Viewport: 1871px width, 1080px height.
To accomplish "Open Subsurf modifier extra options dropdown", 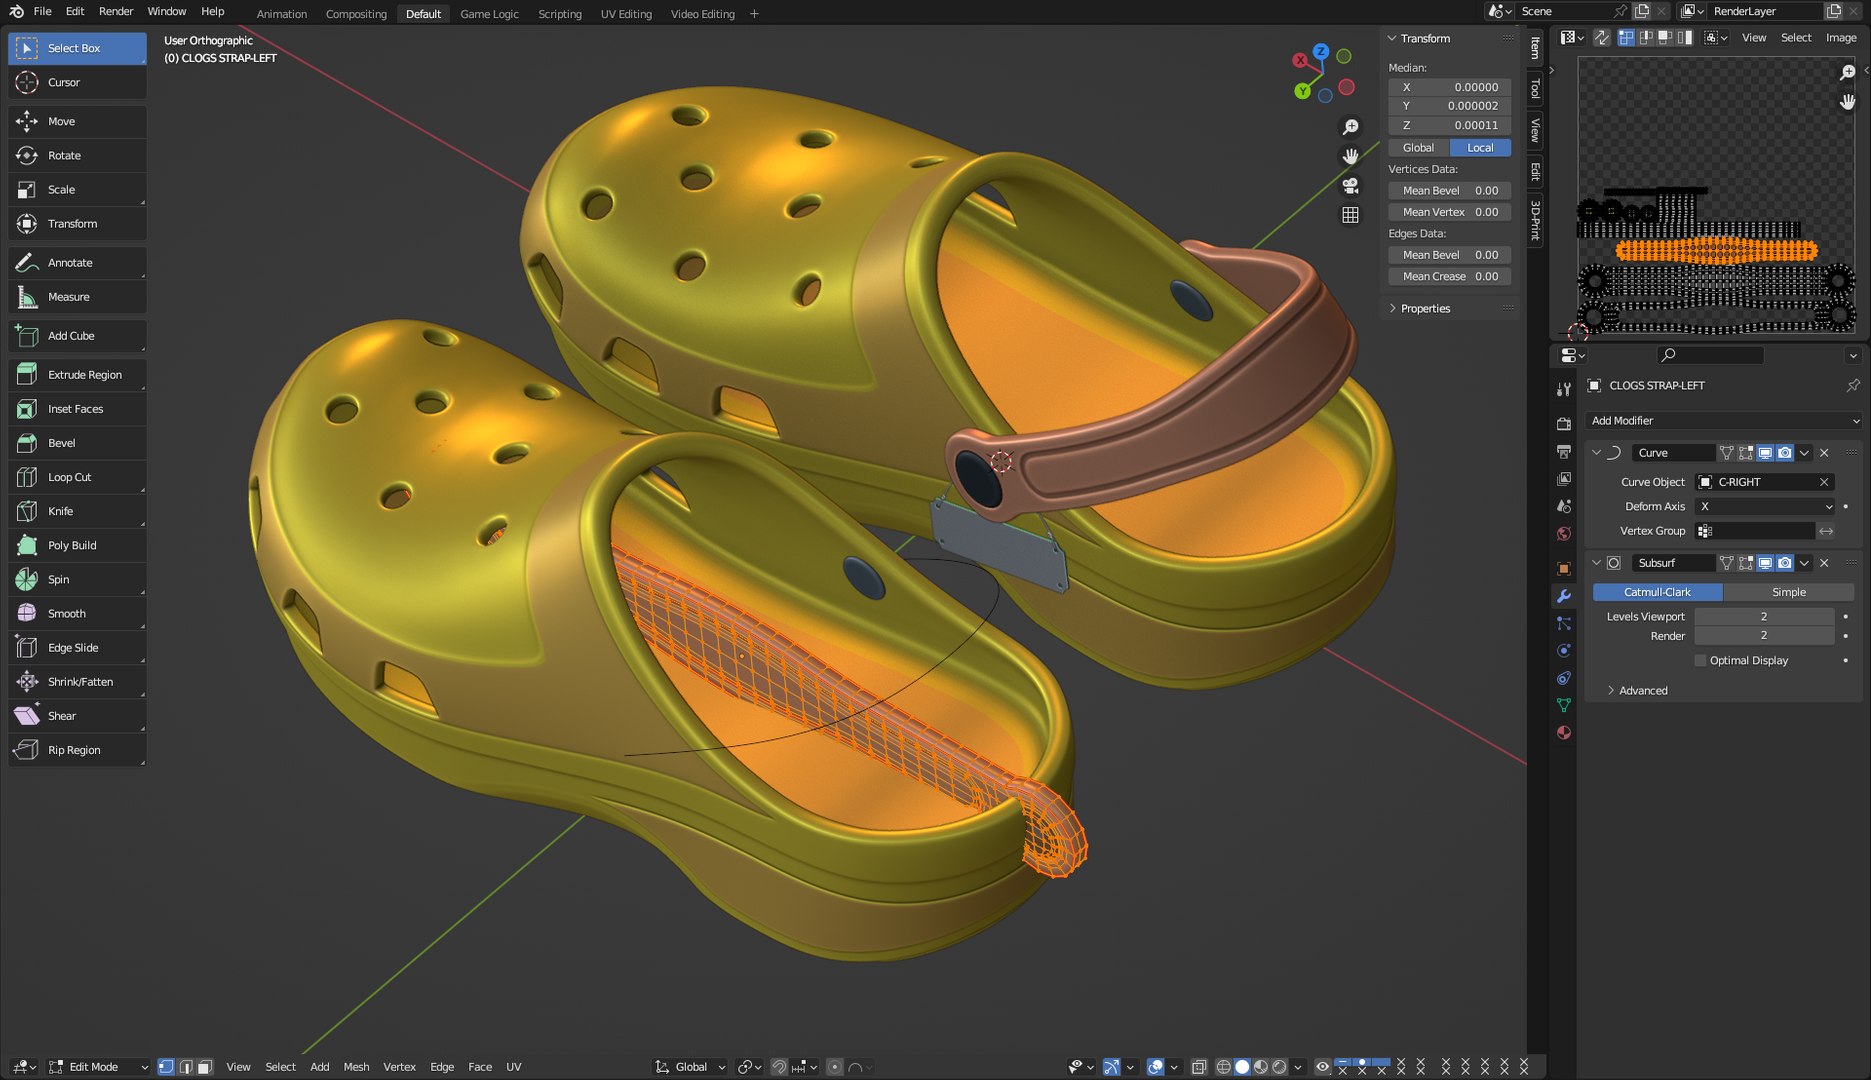I will click(1804, 563).
